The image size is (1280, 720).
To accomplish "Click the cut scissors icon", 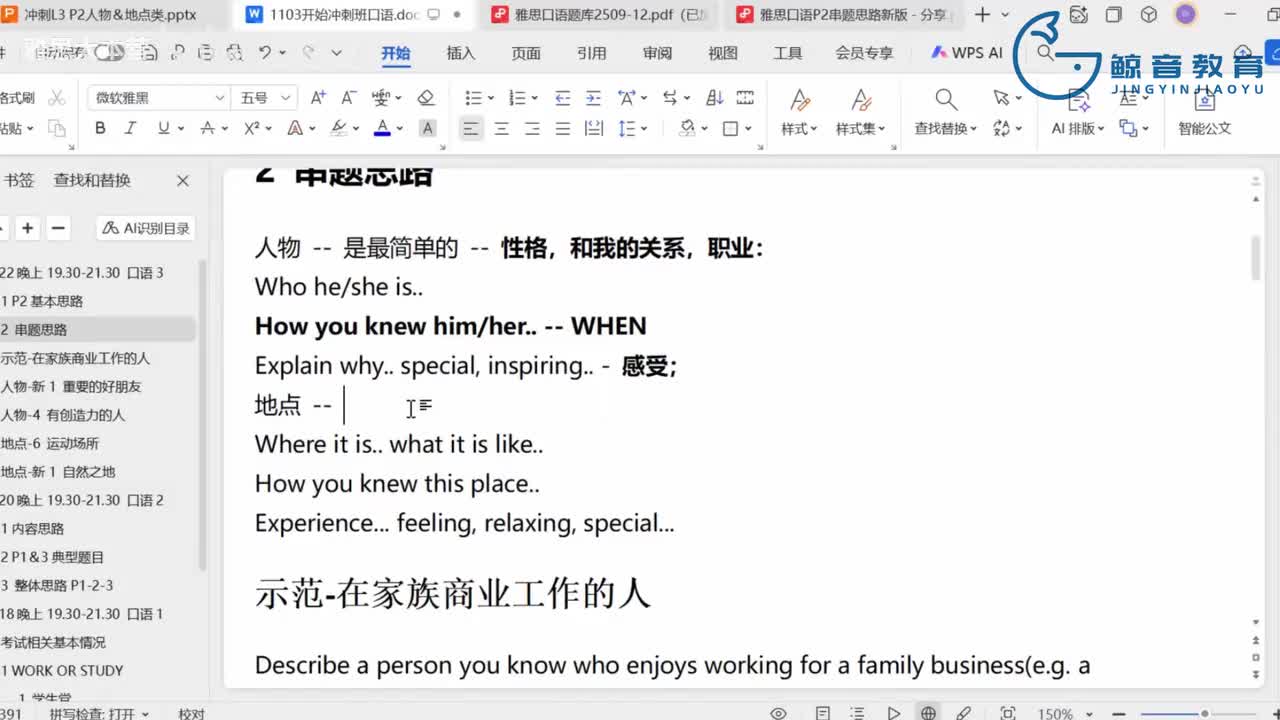I will click(x=57, y=97).
